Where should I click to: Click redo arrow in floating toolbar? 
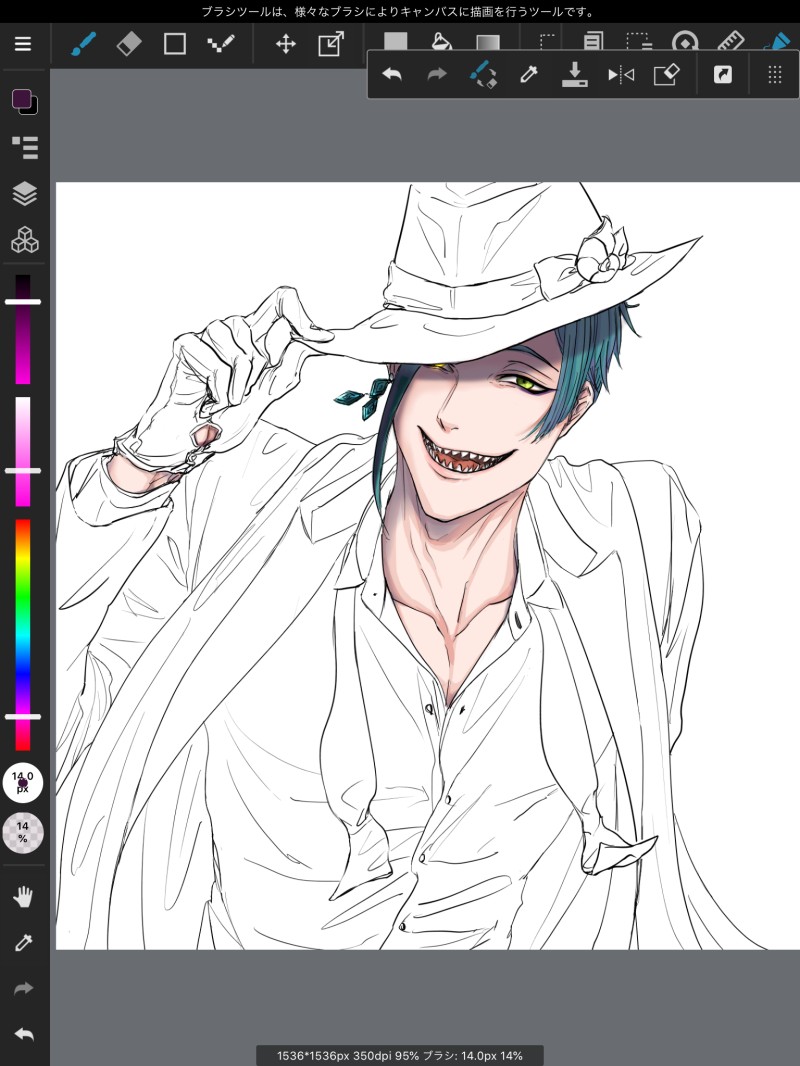(437, 74)
